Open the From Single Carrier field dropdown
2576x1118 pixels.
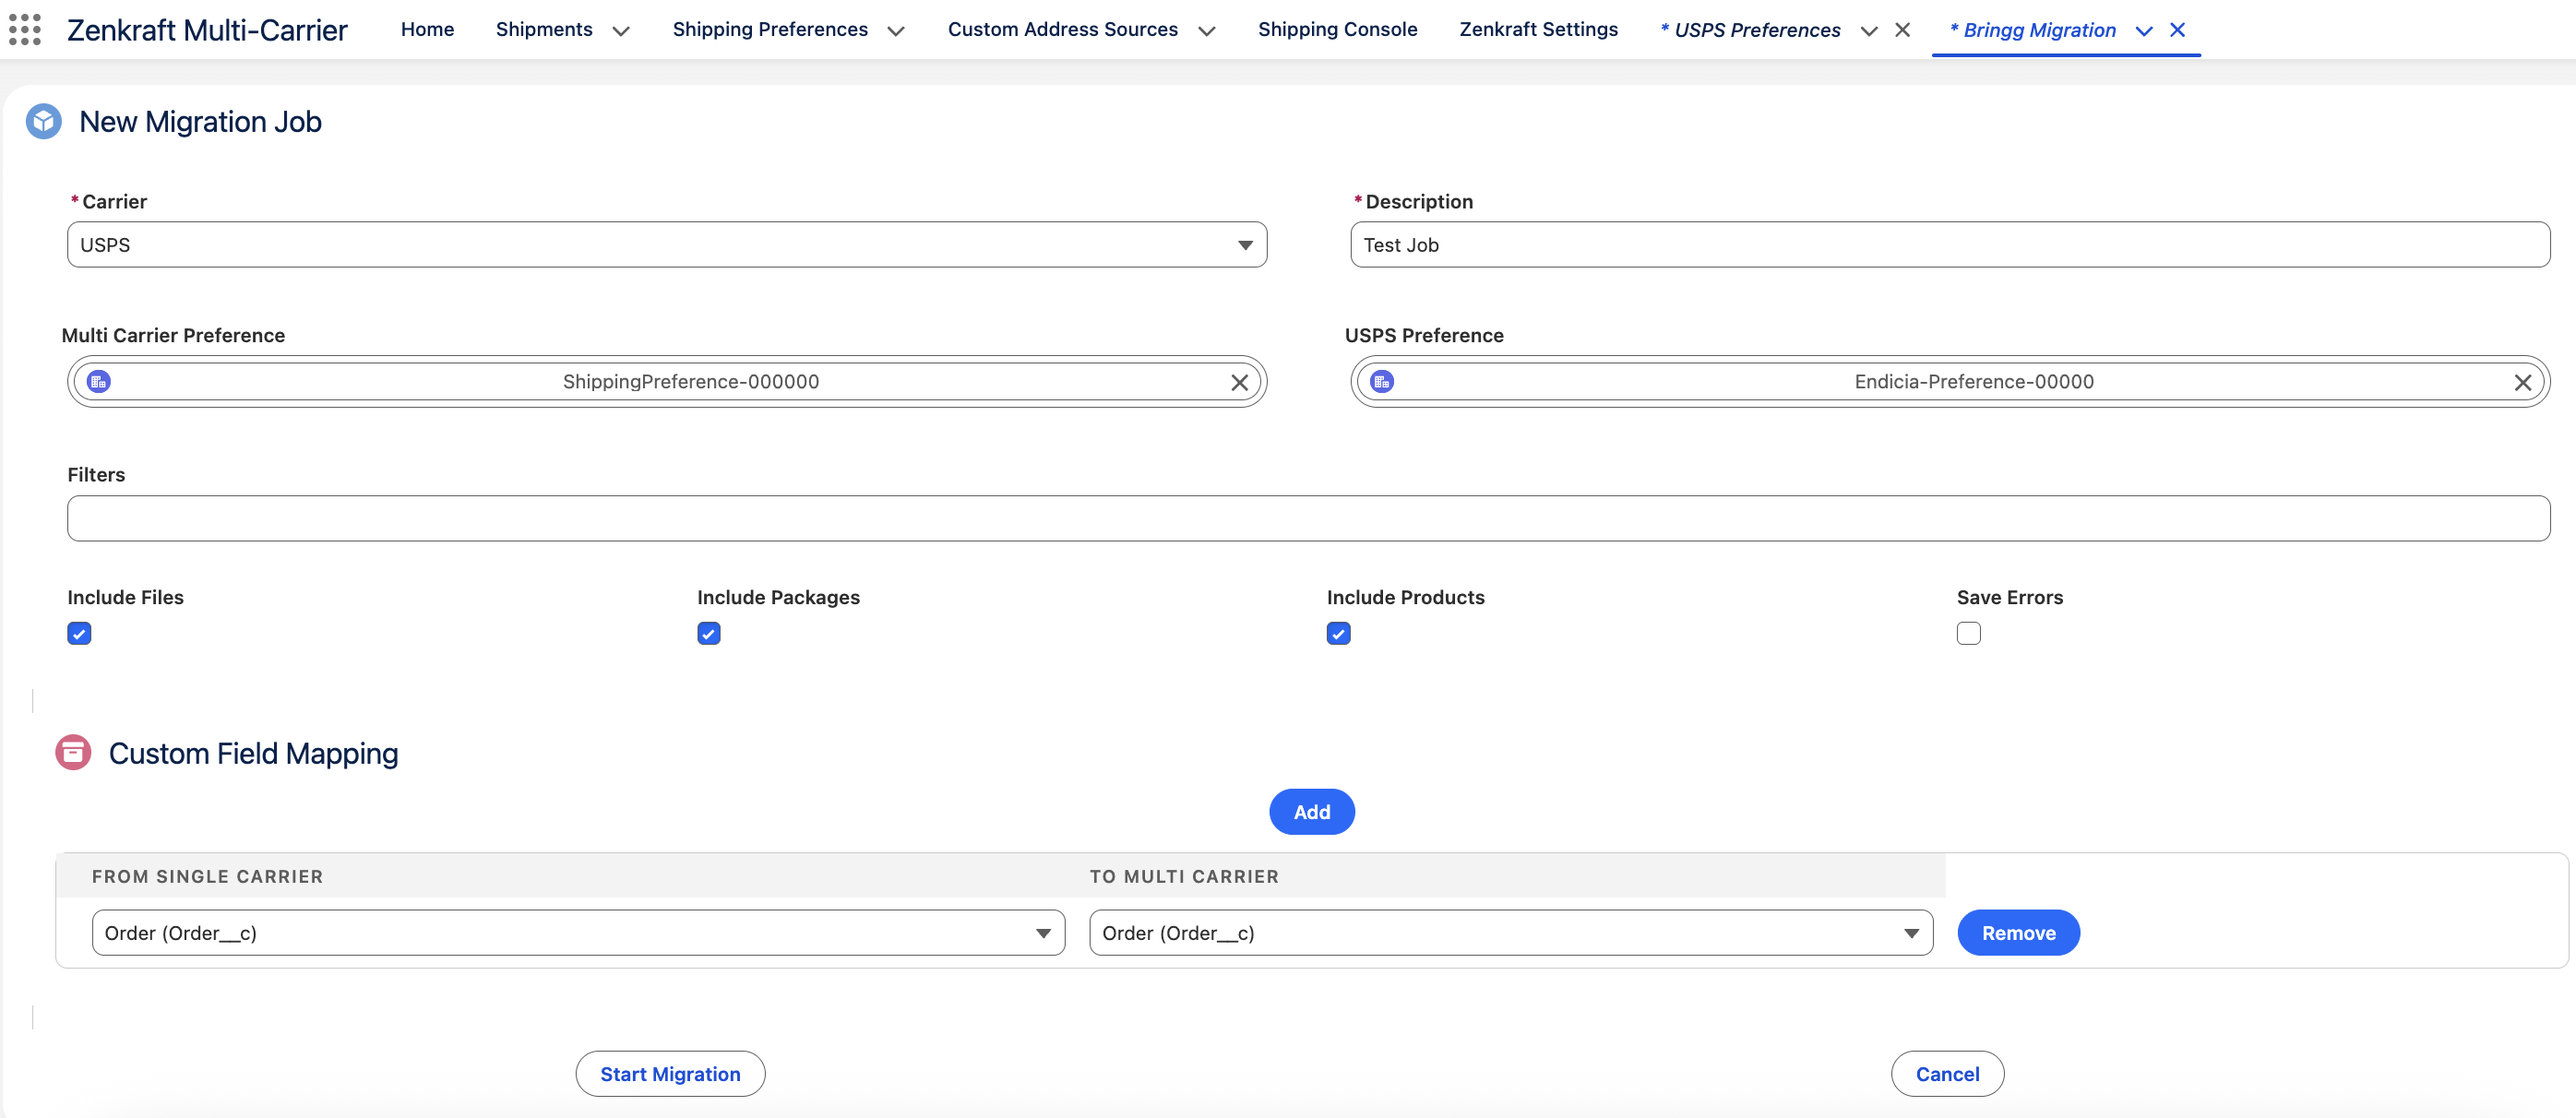(577, 932)
